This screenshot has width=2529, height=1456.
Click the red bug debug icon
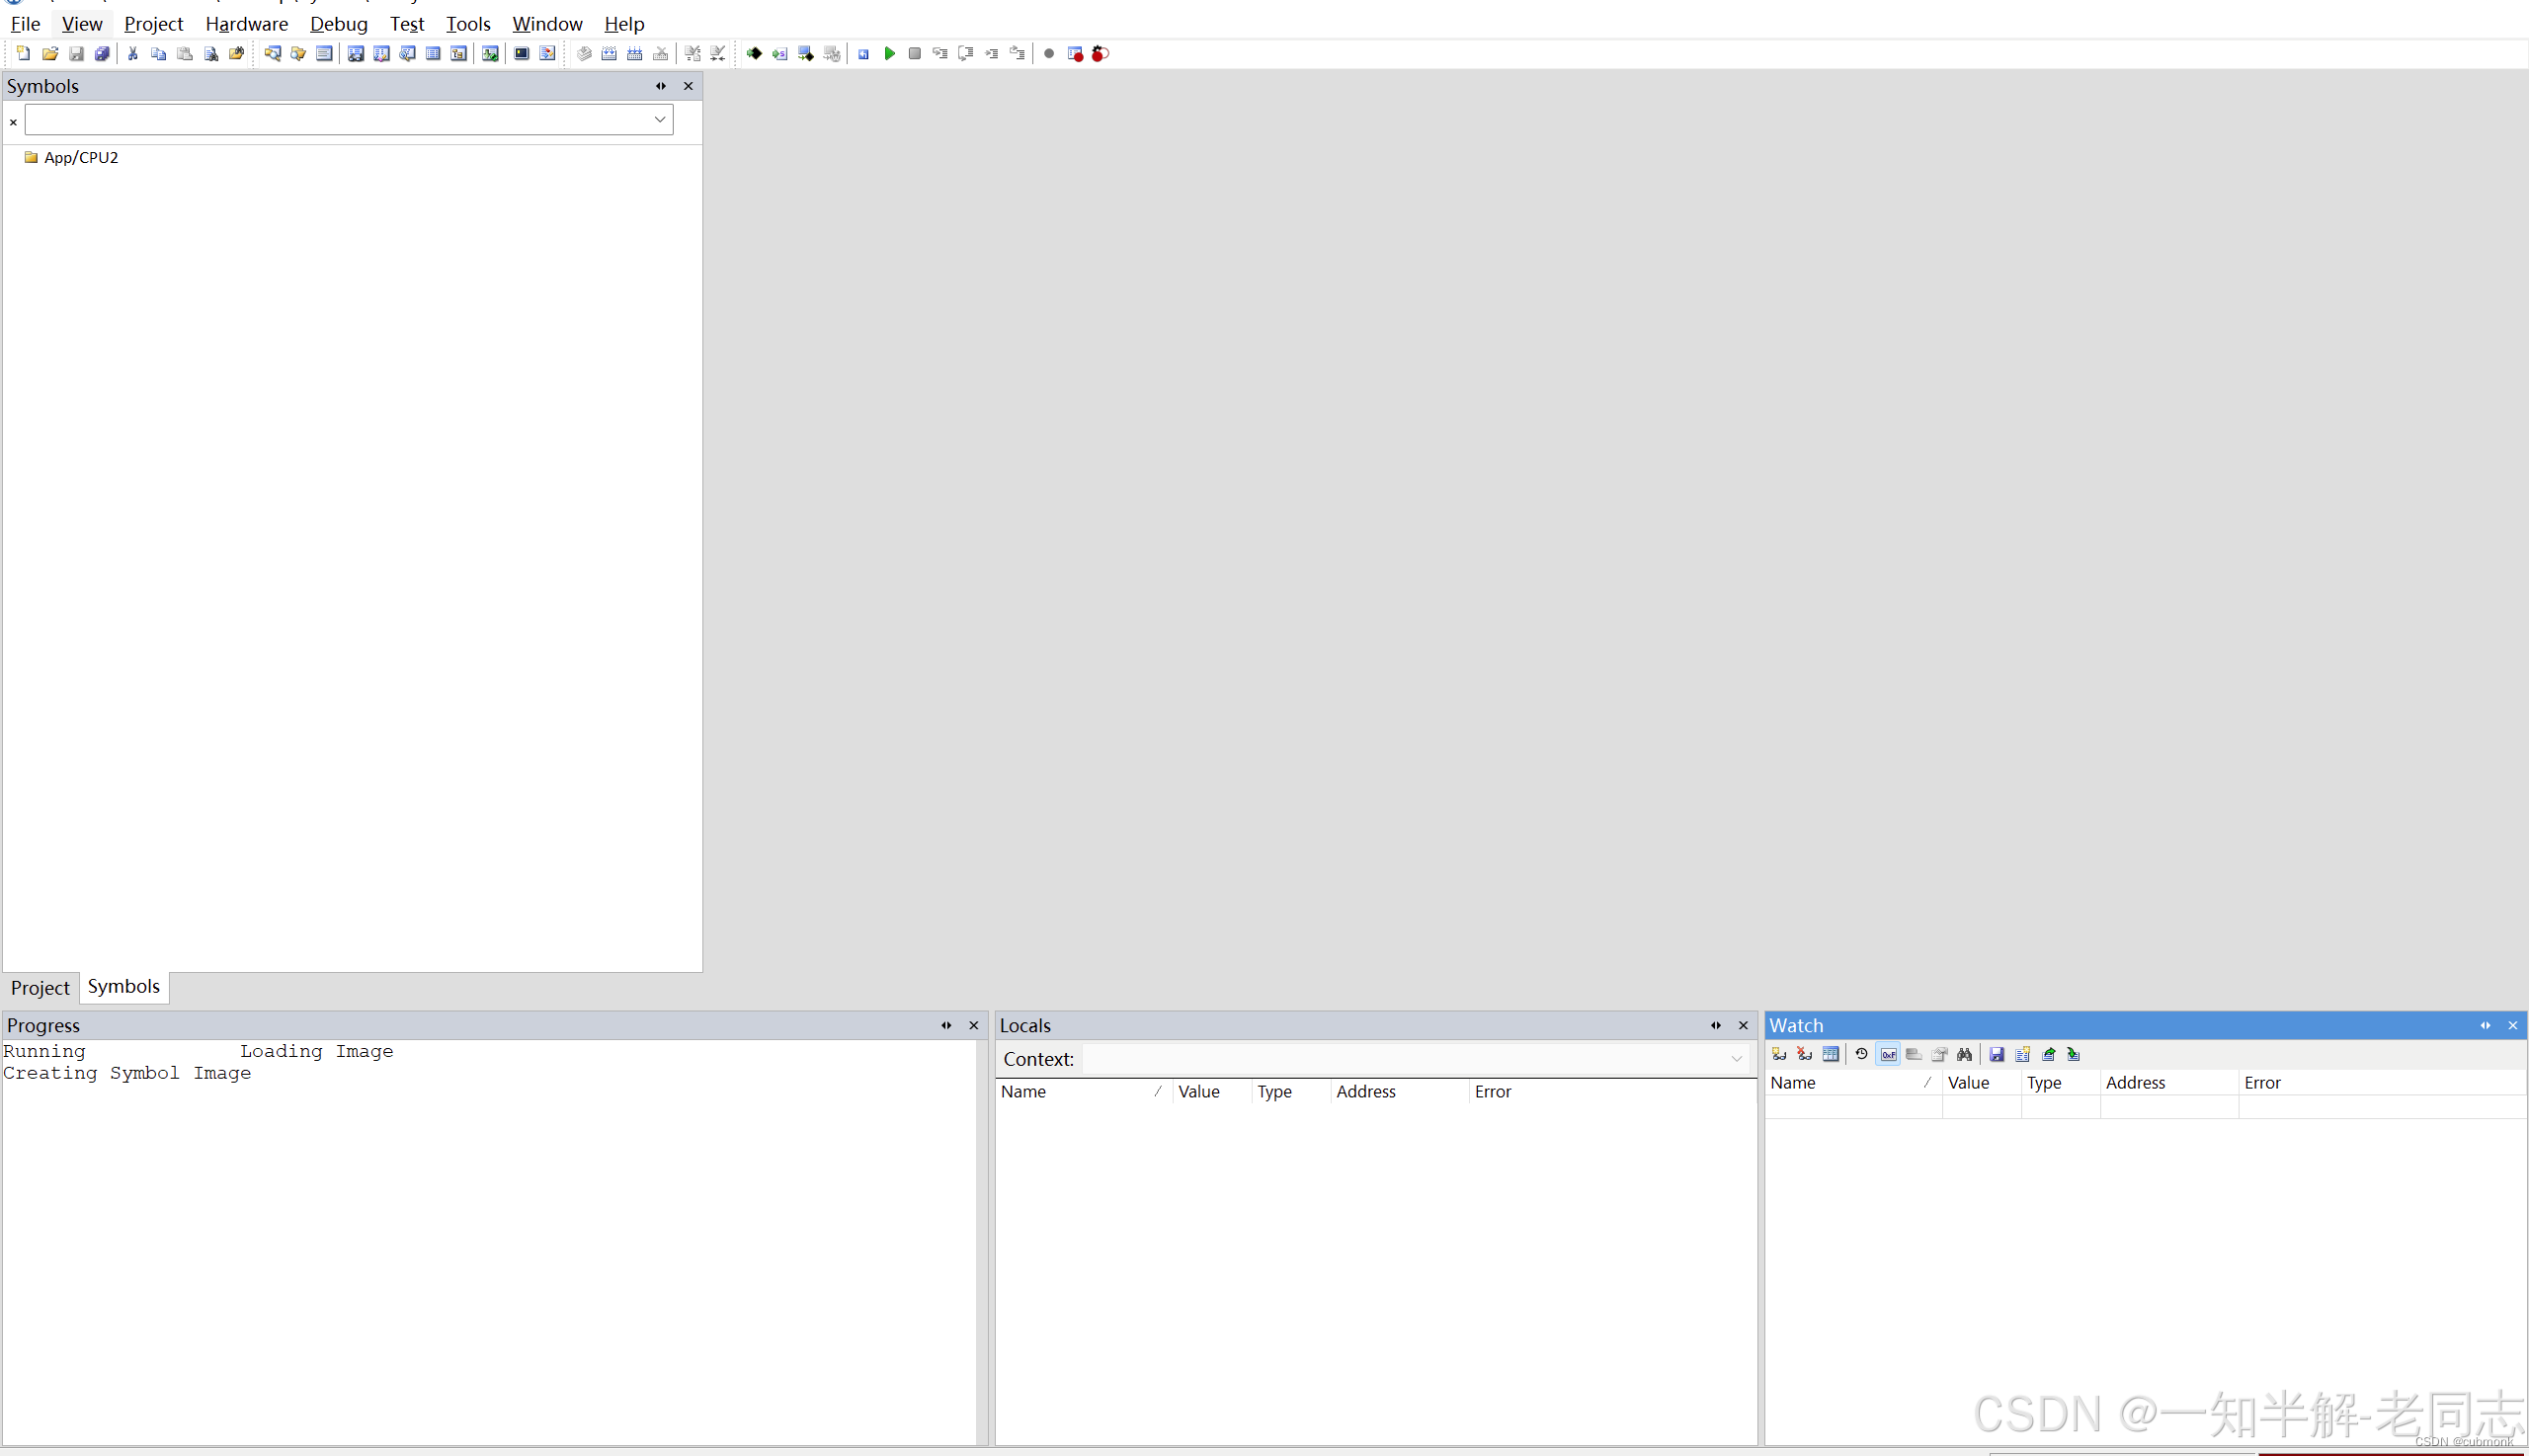[x=1100, y=54]
